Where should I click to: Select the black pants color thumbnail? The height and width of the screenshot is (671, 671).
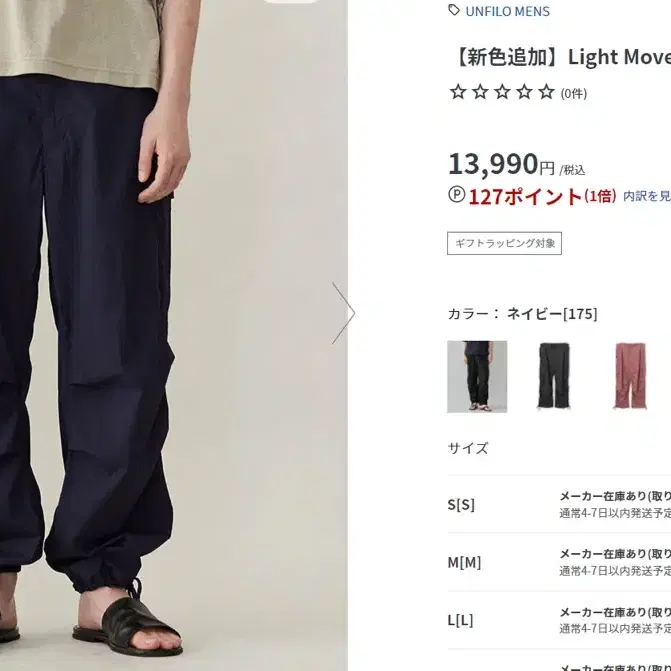point(554,377)
